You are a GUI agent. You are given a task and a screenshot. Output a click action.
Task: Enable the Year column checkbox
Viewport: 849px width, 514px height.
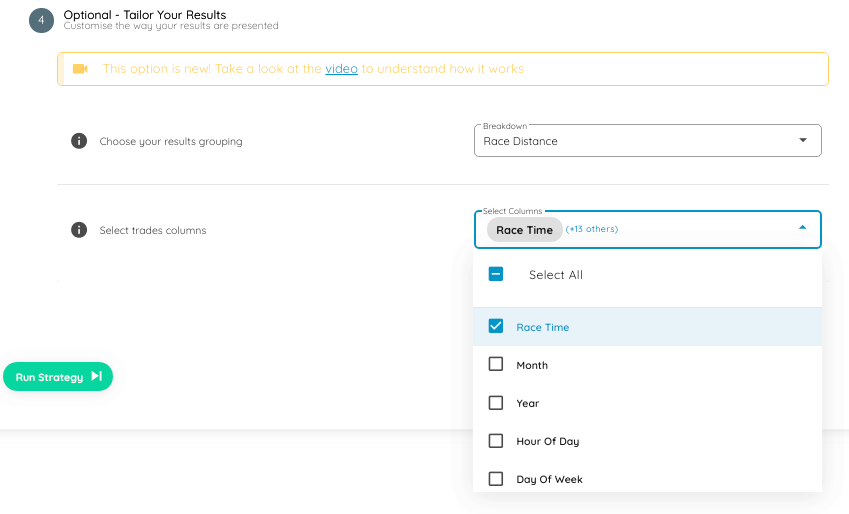click(496, 403)
